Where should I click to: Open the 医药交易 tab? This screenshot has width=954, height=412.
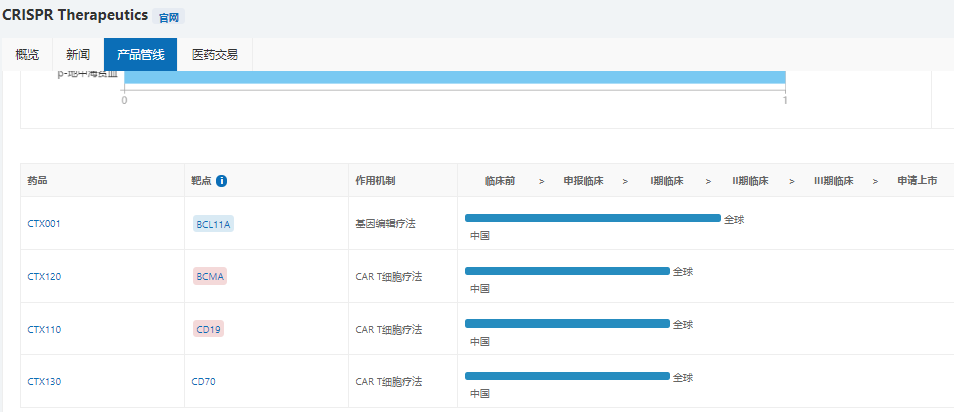pos(215,55)
